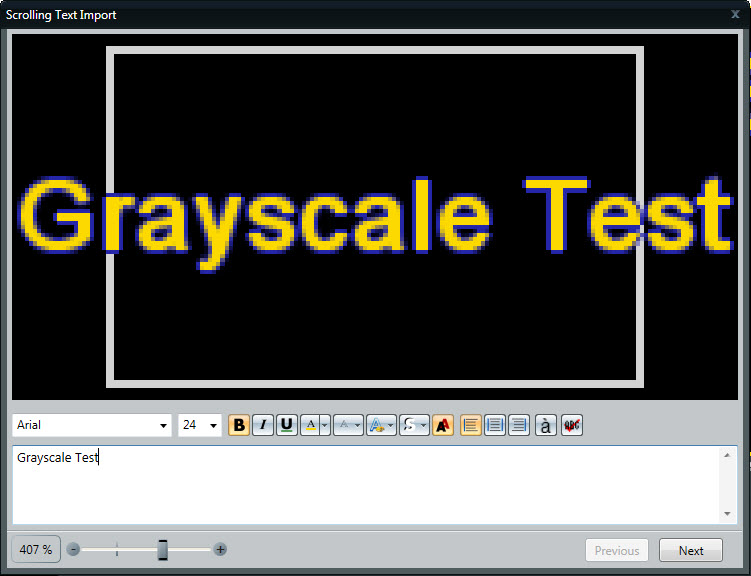Click the text shadow color icon

(376, 425)
